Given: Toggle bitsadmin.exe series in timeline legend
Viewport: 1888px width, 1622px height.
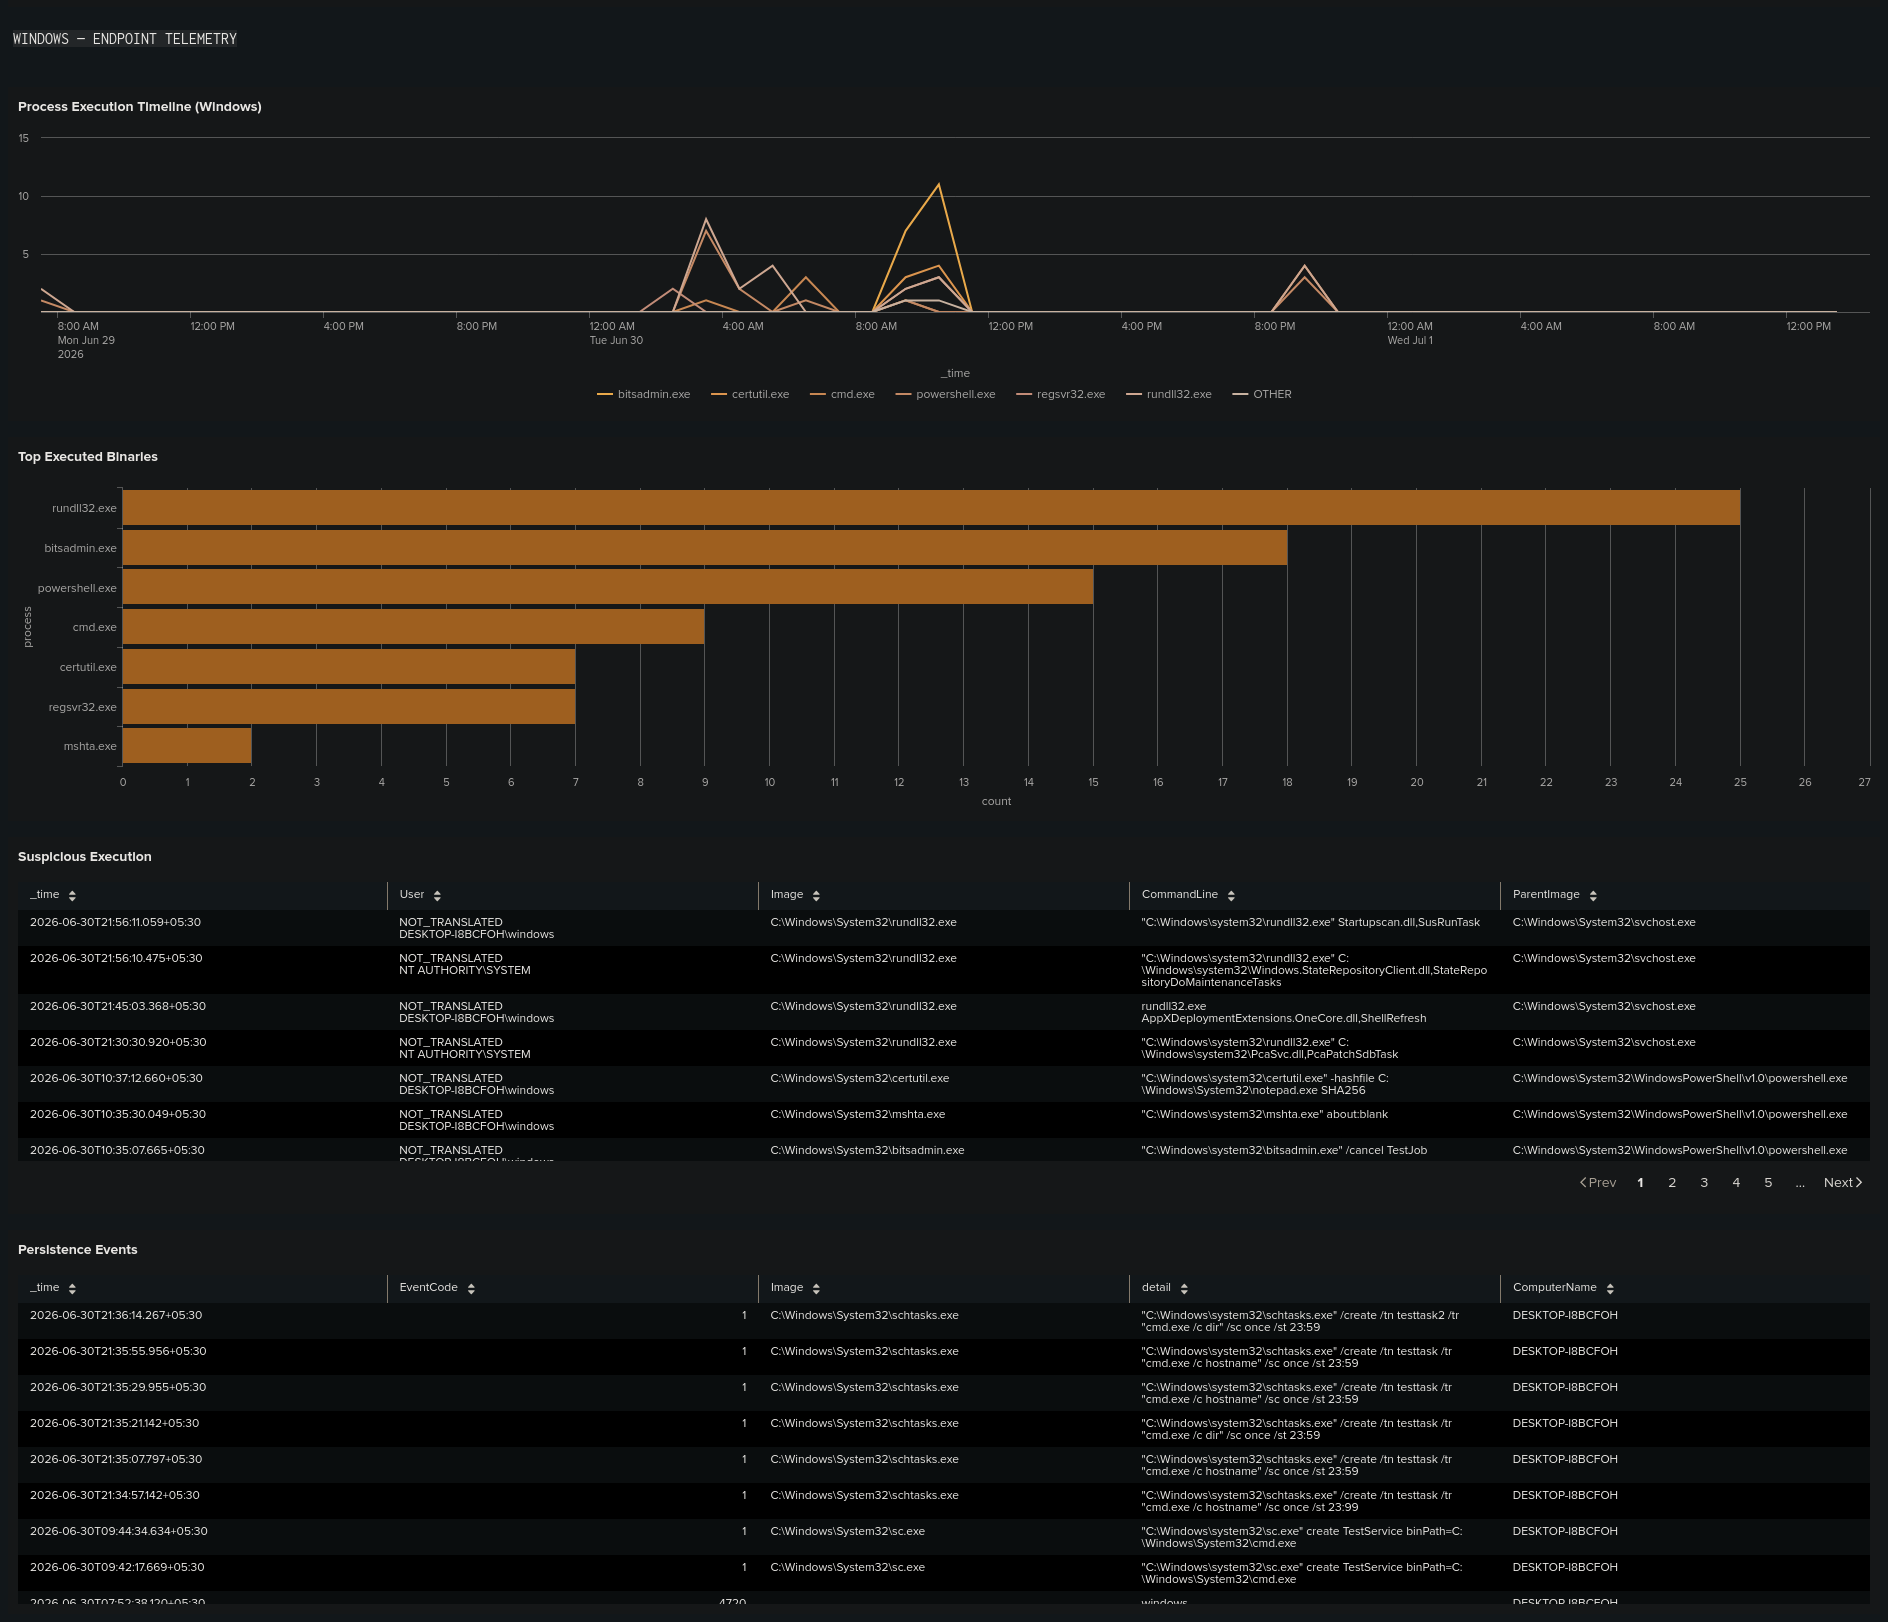Looking at the screenshot, I should tap(643, 394).
